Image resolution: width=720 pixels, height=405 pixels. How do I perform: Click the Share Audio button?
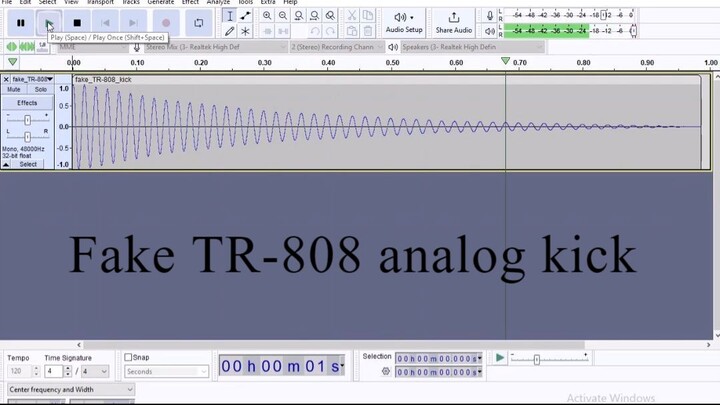453,22
